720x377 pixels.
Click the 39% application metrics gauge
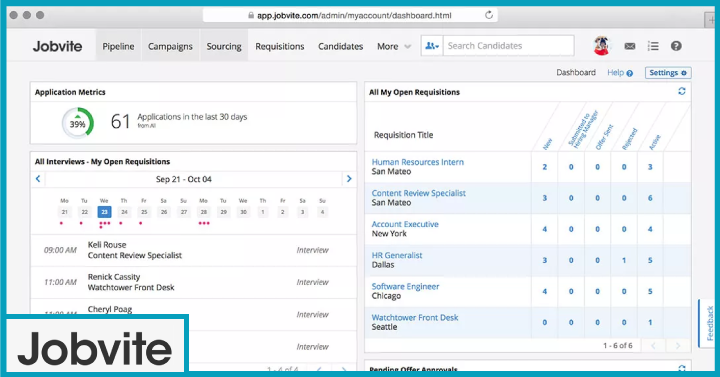coord(78,123)
